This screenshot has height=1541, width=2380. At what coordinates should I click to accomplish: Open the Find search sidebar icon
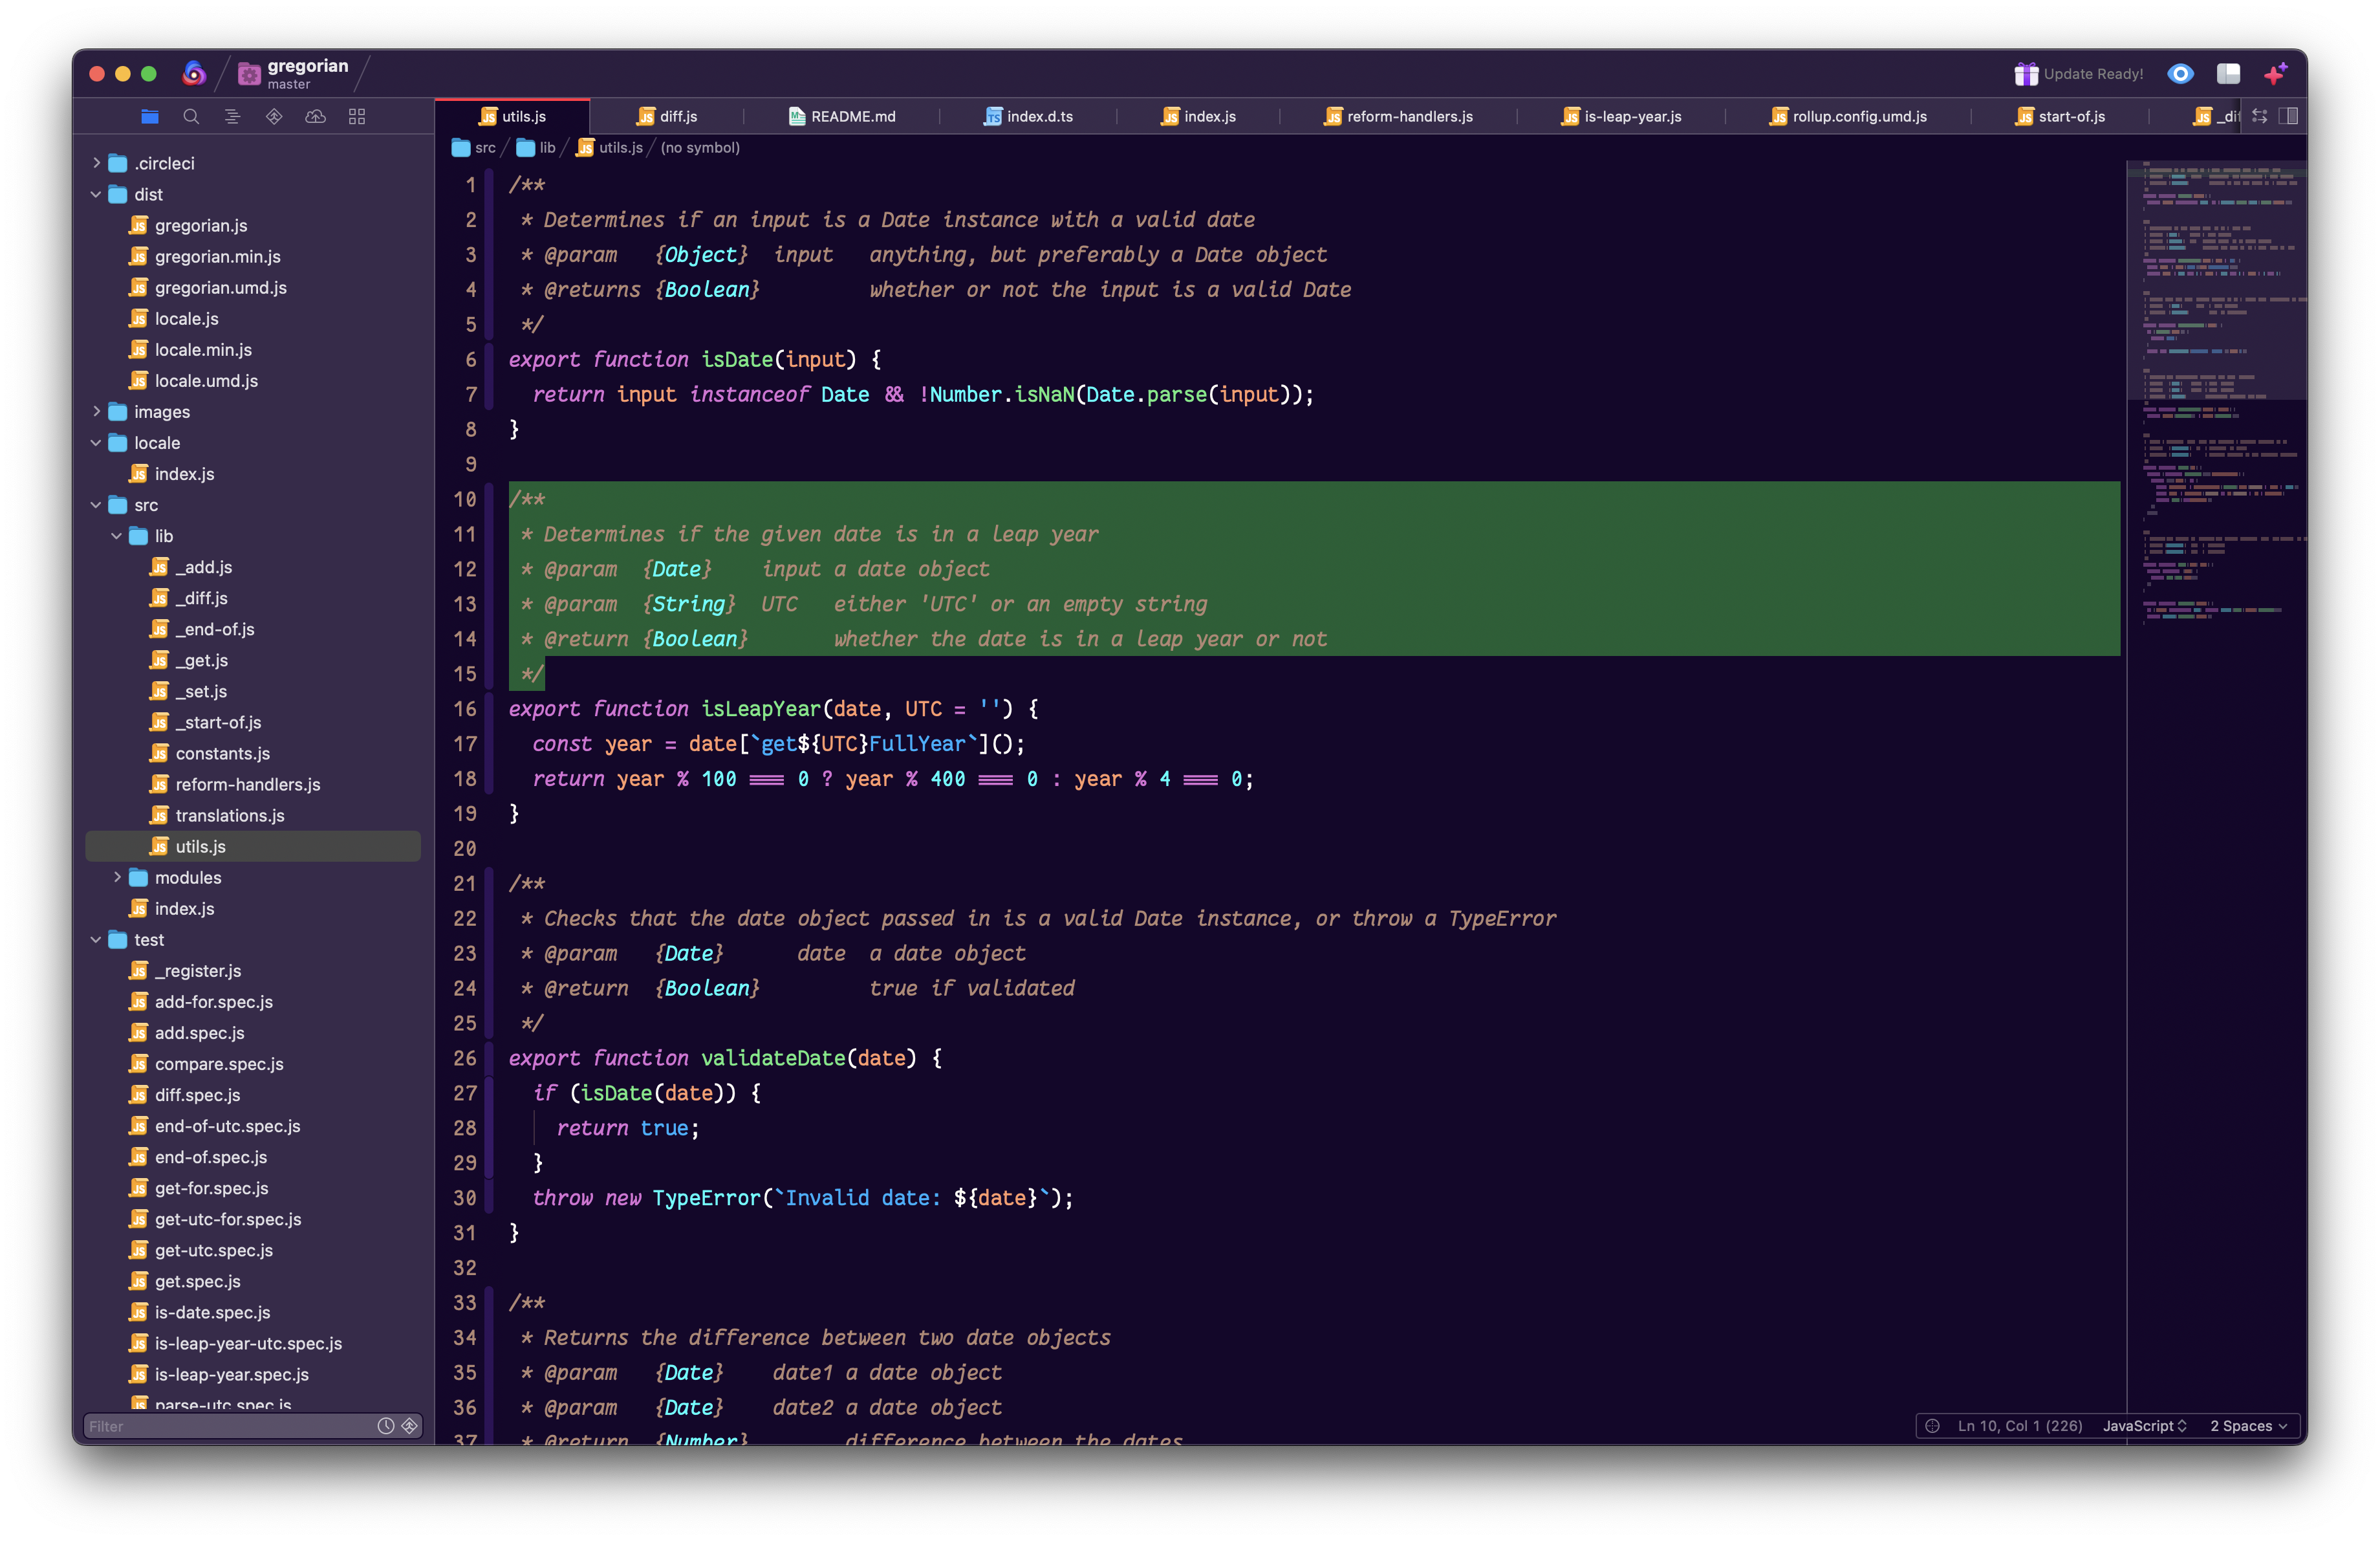click(191, 117)
